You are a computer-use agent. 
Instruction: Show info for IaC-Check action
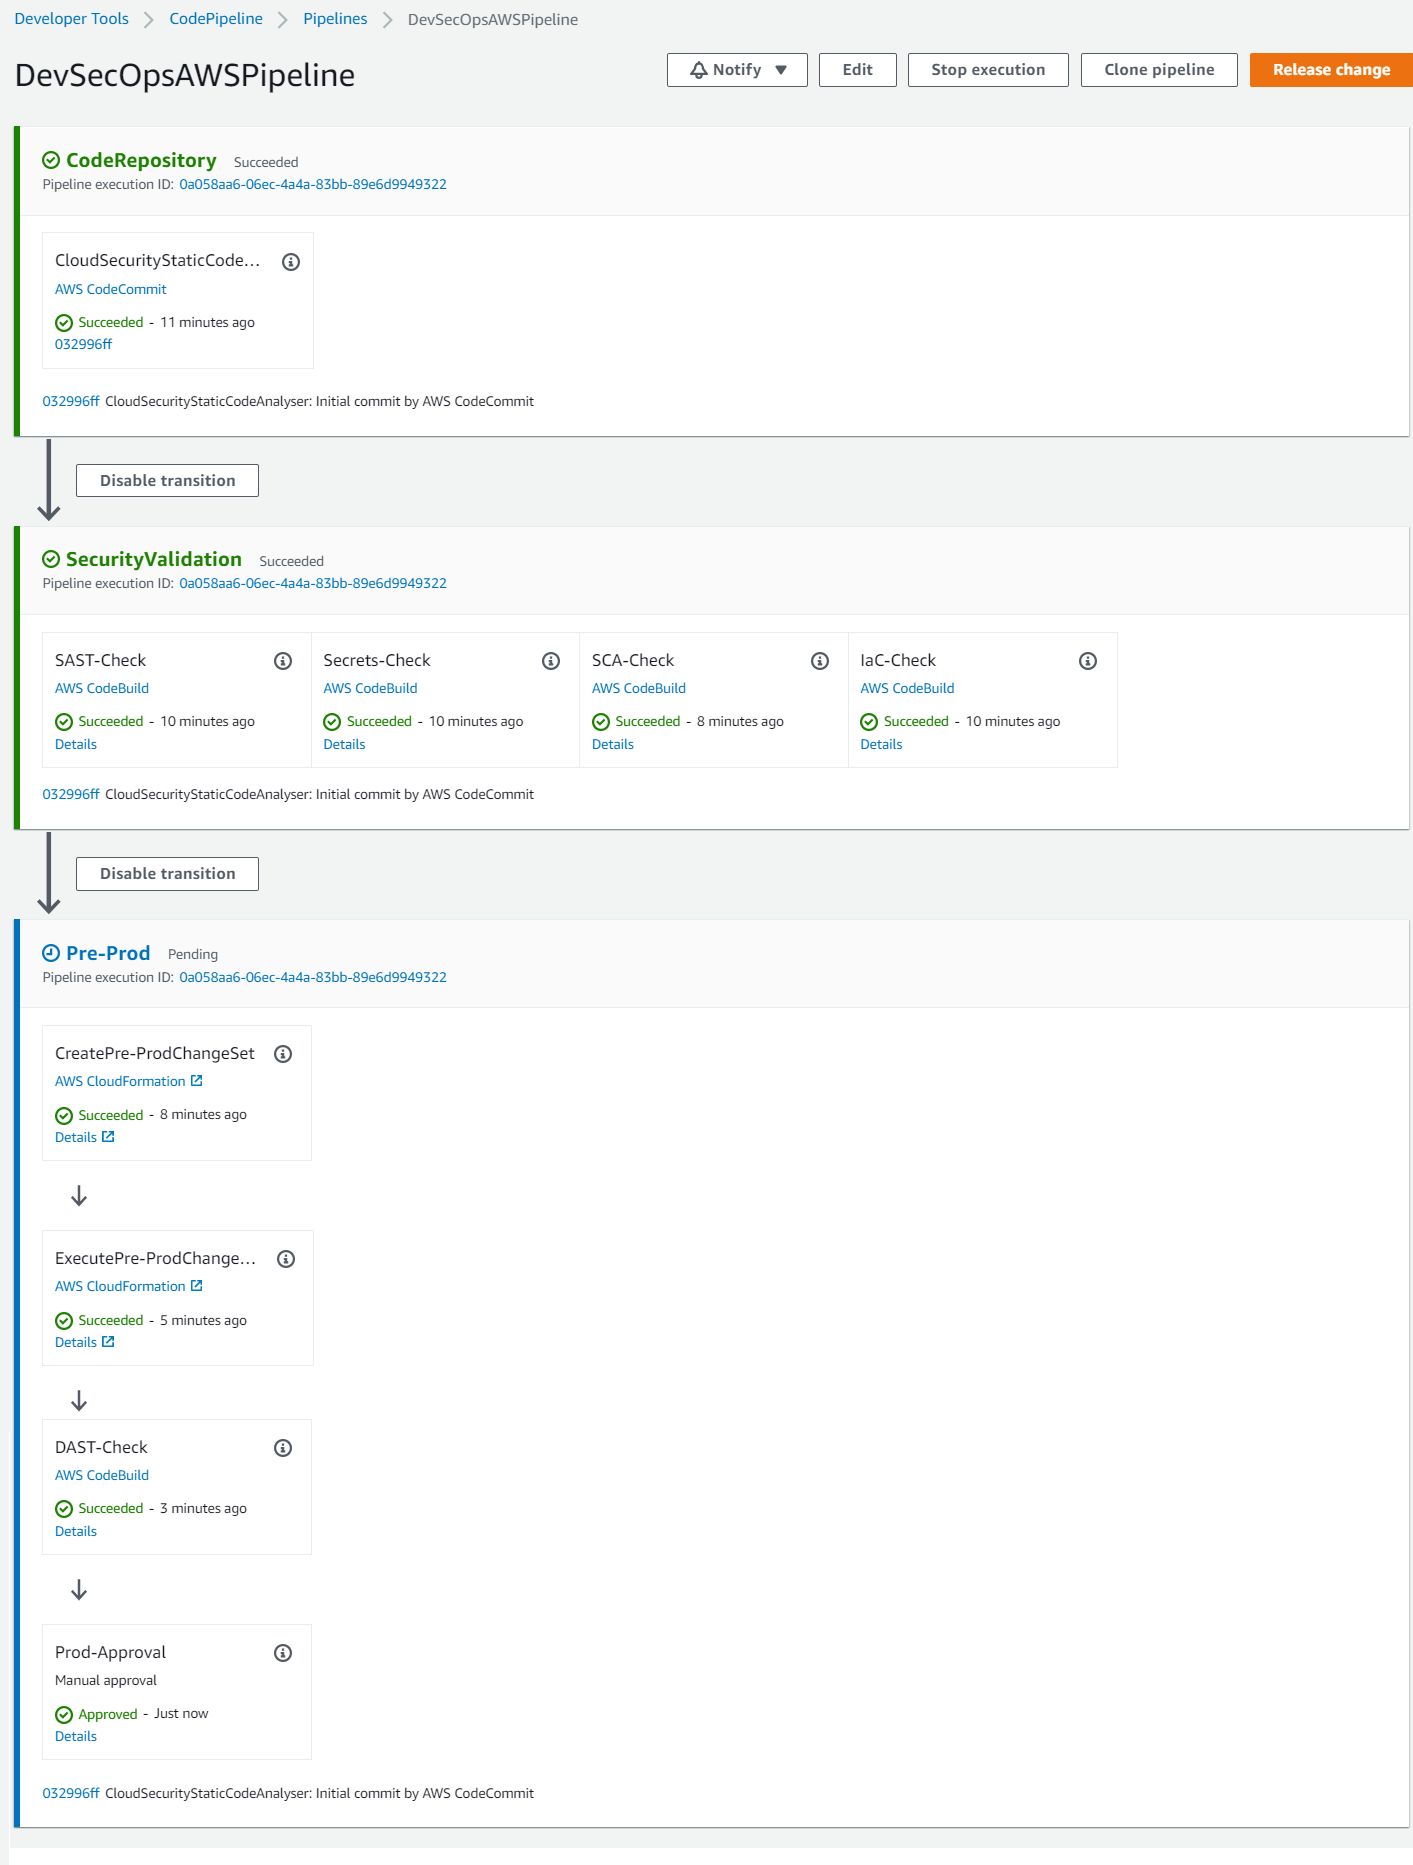coord(1088,661)
